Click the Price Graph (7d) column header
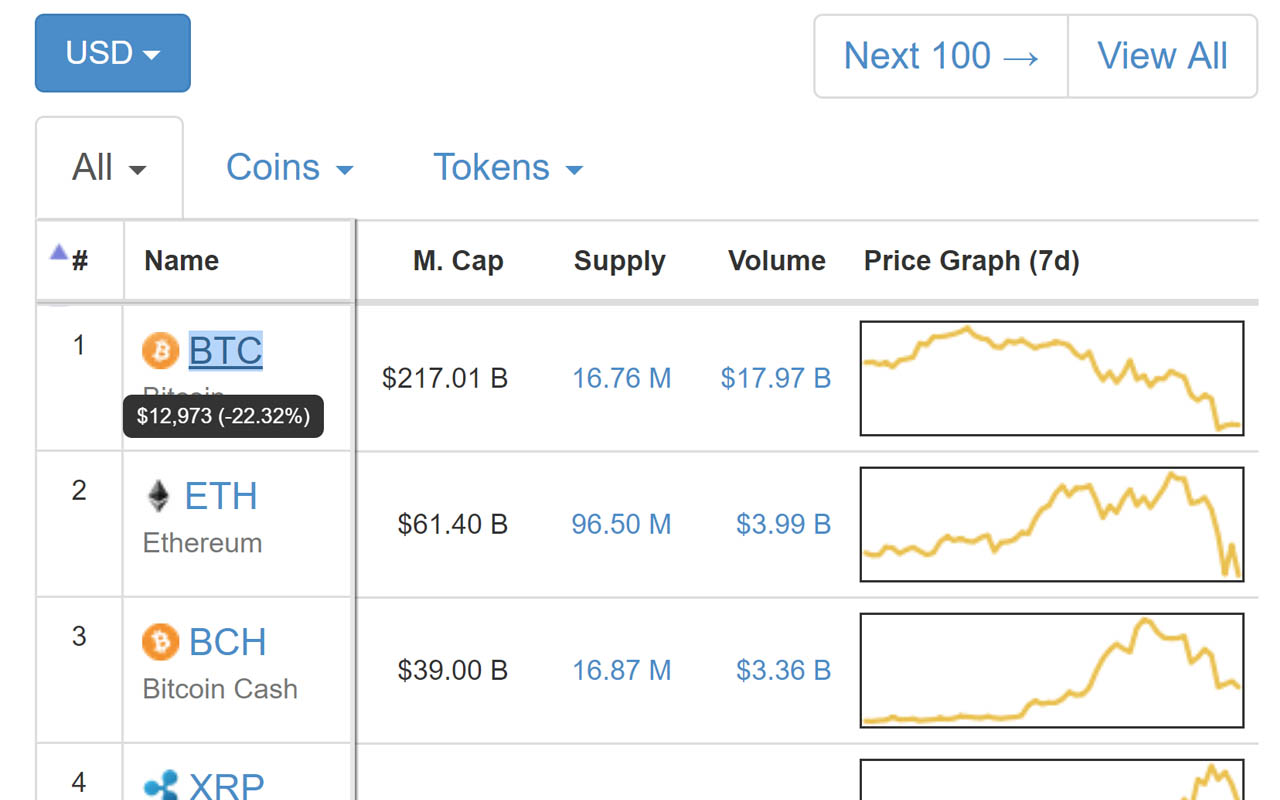This screenshot has width=1280, height=800. pos(971,261)
